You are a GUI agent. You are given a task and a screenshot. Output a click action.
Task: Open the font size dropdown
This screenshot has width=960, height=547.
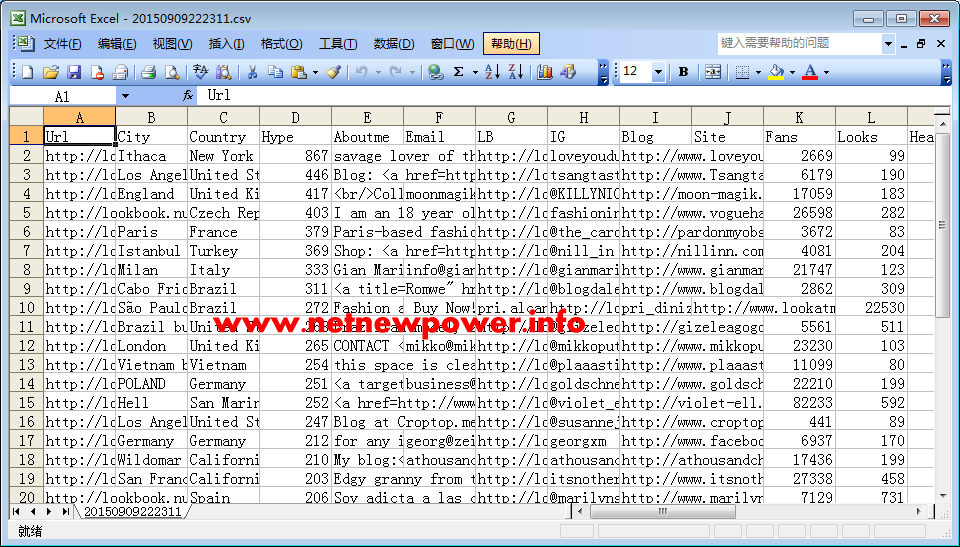[x=658, y=72]
